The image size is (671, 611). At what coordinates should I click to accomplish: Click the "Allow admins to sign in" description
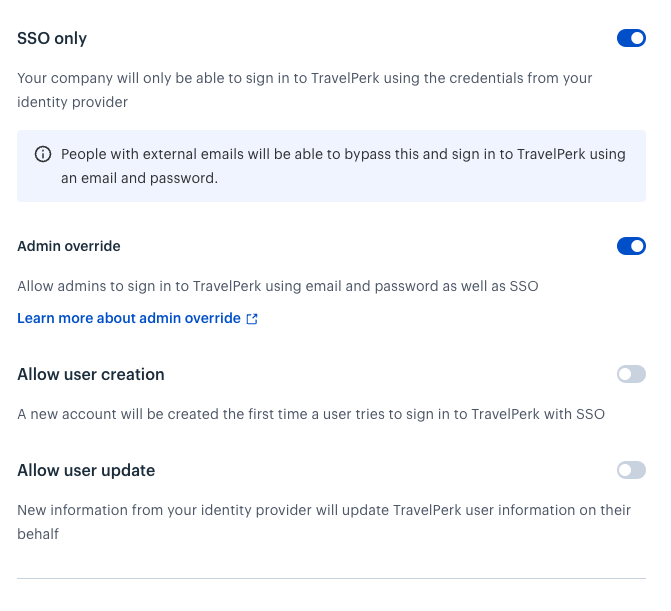pyautogui.click(x=278, y=286)
